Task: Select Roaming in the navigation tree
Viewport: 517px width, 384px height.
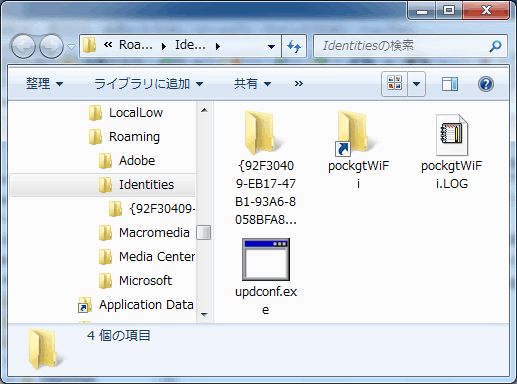Action: click(135, 137)
